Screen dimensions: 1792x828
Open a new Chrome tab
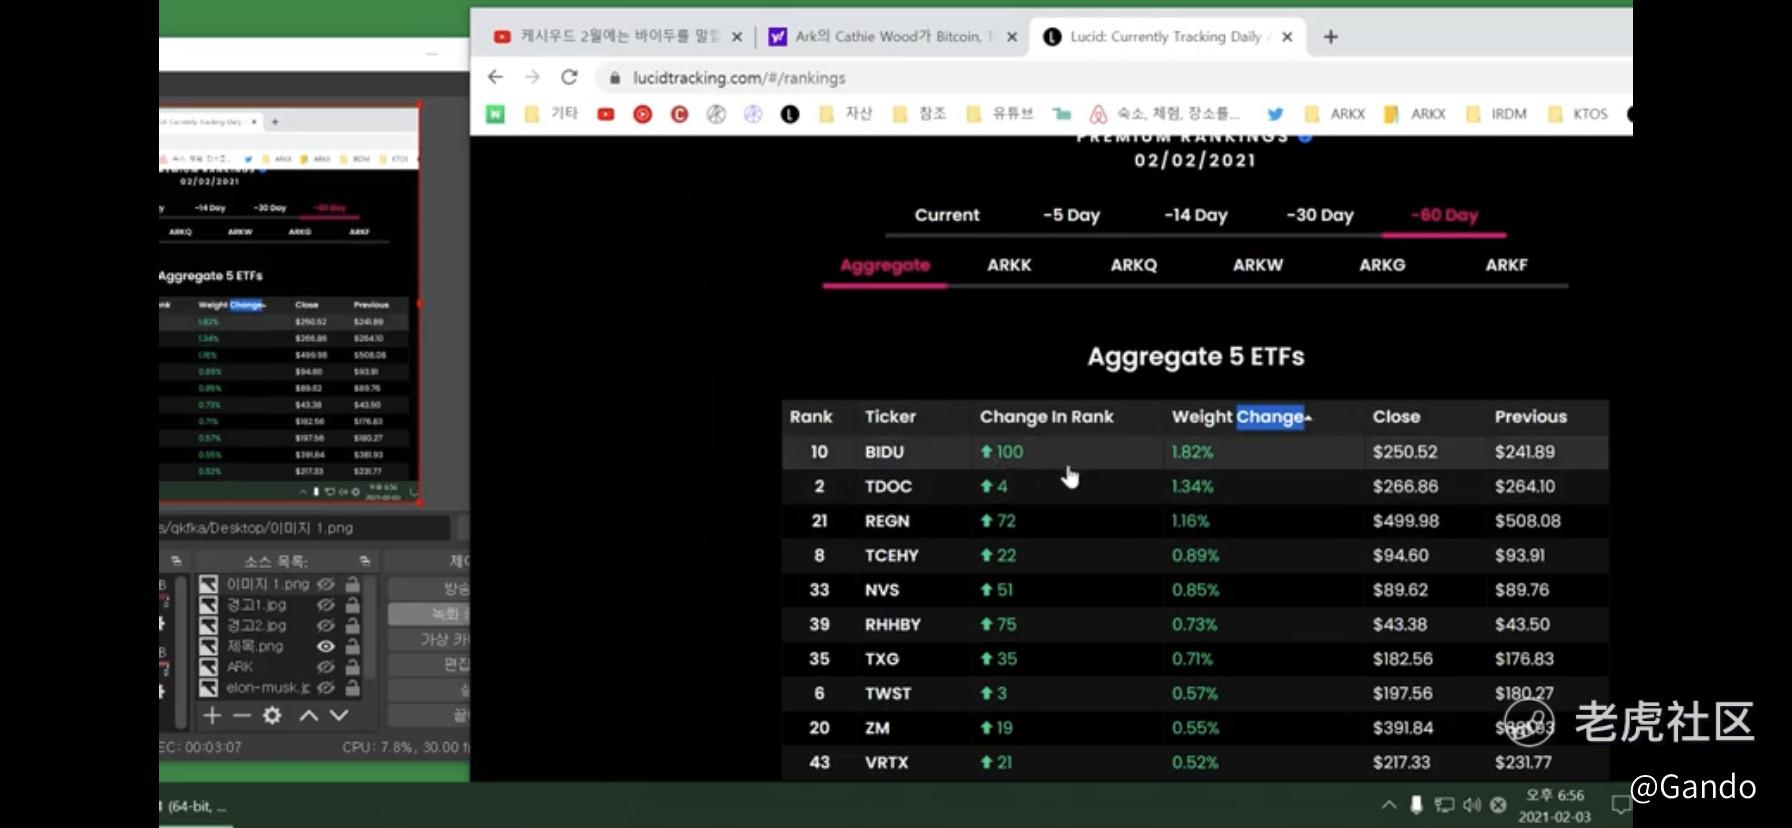[x=1330, y=37]
